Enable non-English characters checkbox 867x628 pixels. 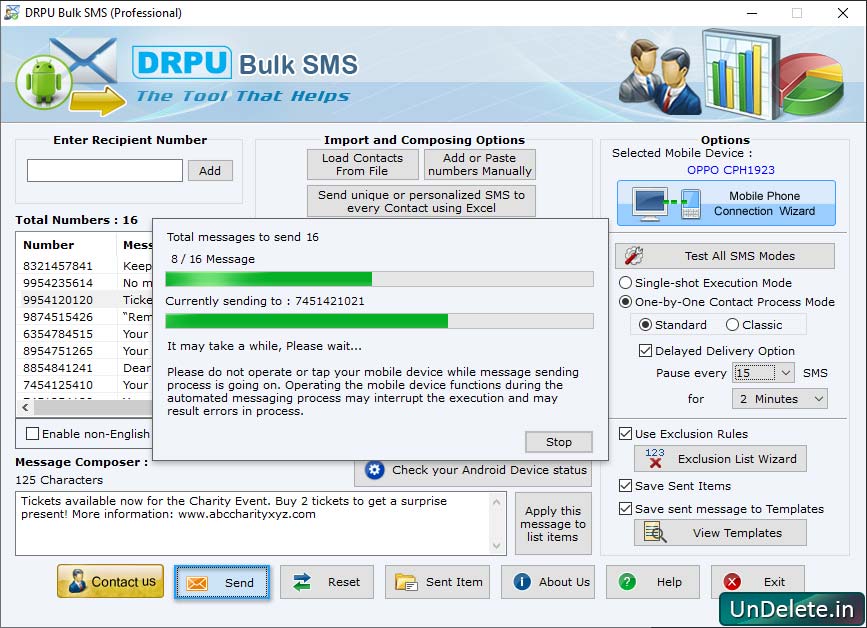tap(33, 433)
